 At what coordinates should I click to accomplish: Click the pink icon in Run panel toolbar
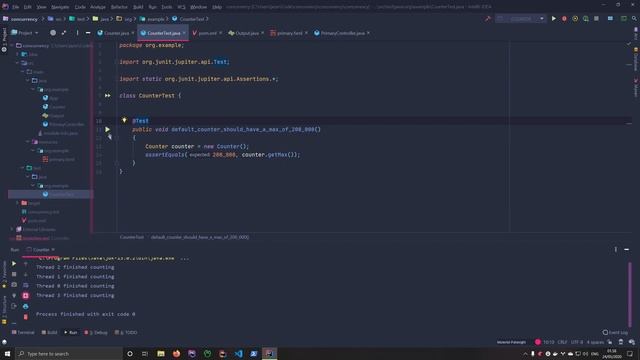[x=25, y=295]
